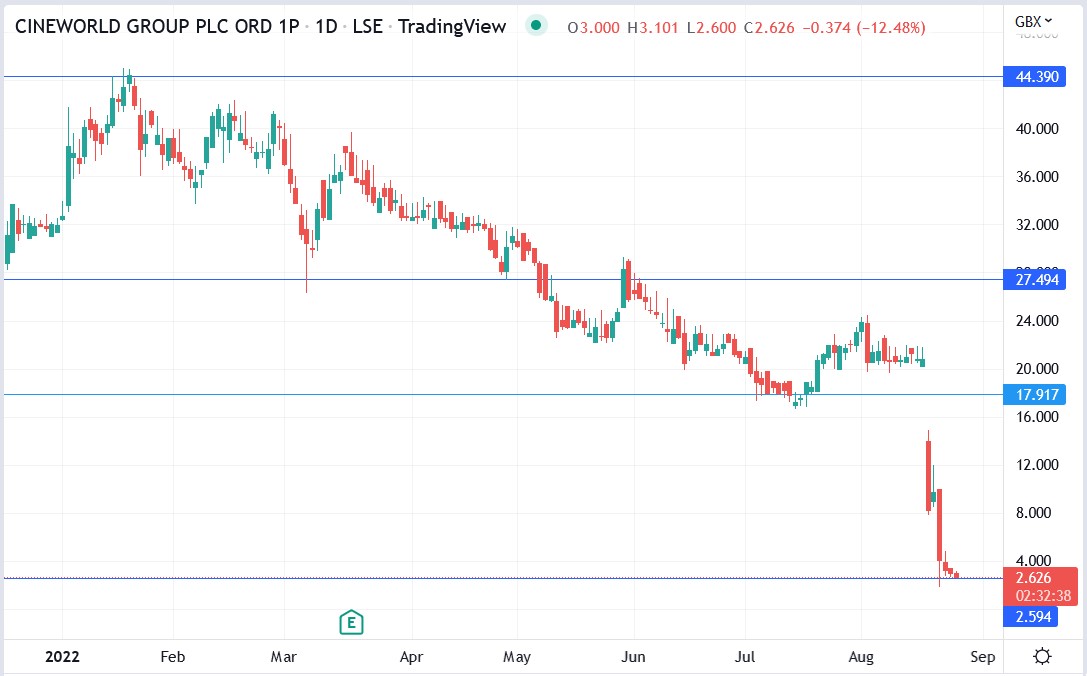Open the GBX currency dropdown
This screenshot has width=1087, height=676.
click(x=1026, y=18)
